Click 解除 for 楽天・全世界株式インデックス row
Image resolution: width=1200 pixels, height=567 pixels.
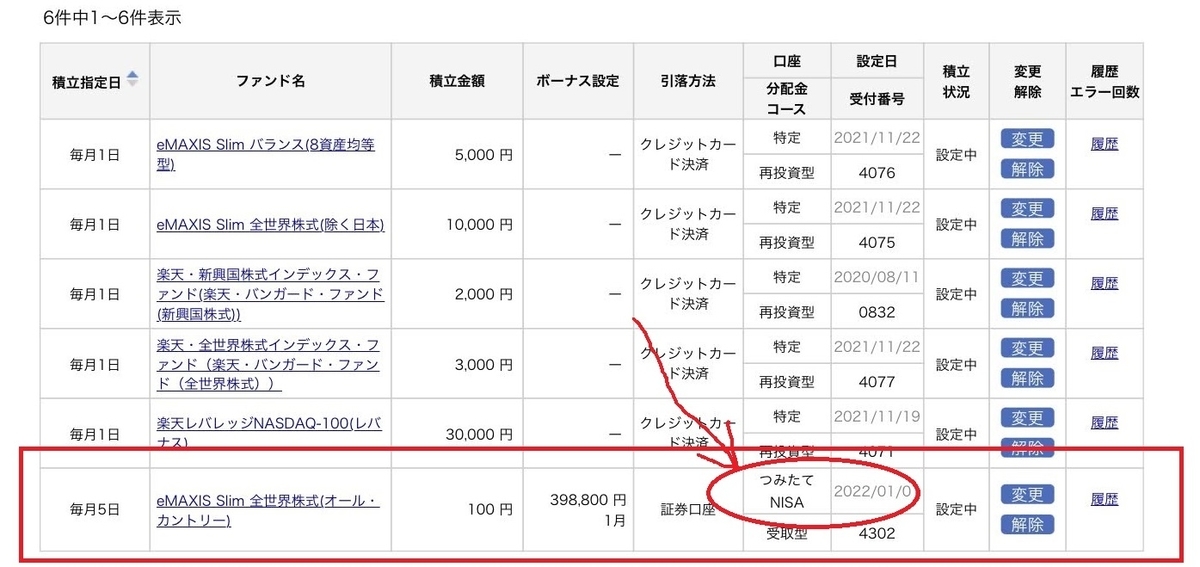[1027, 379]
